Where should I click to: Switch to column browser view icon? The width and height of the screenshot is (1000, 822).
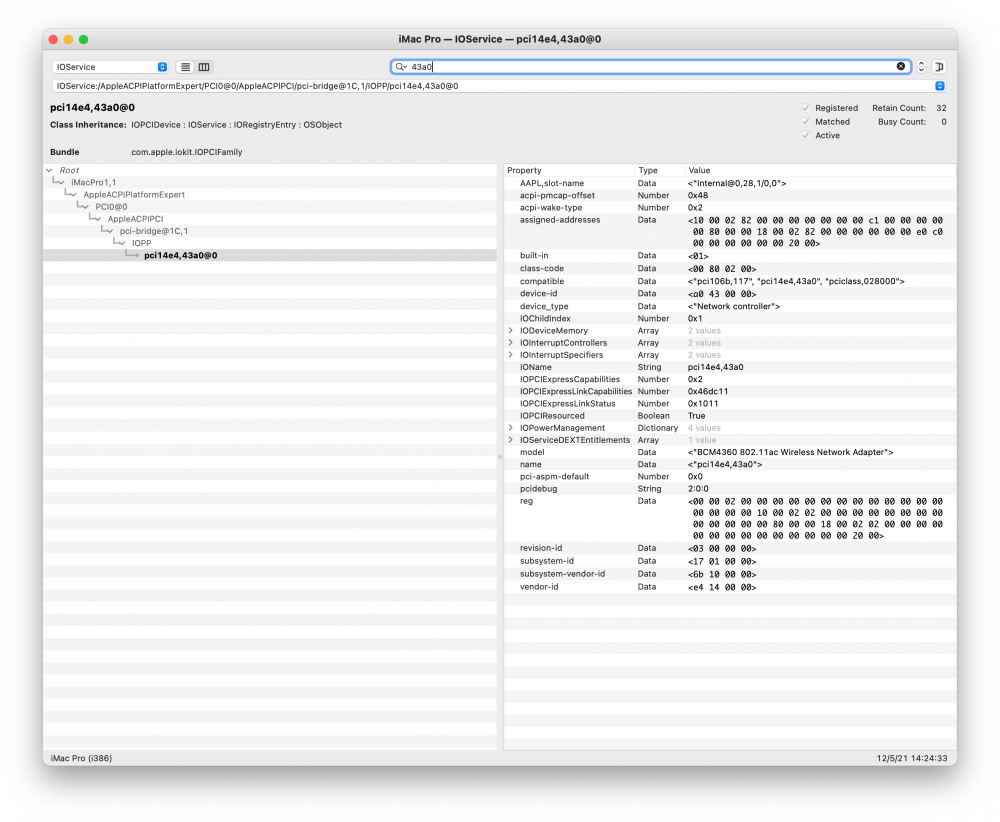(x=204, y=67)
